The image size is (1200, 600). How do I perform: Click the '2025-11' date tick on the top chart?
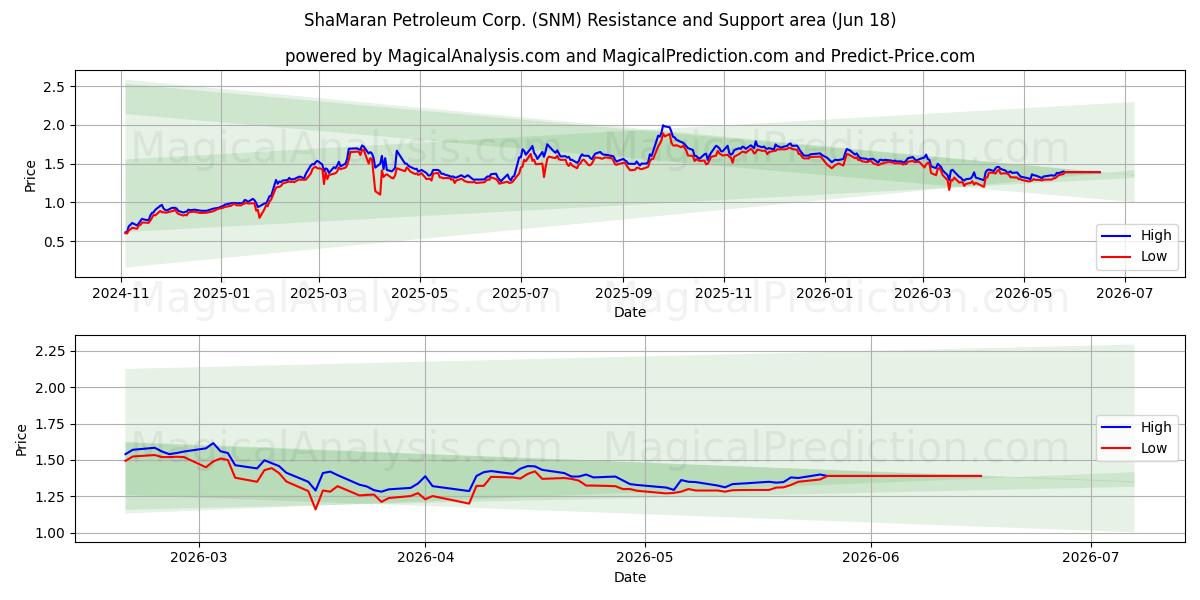[x=723, y=295]
